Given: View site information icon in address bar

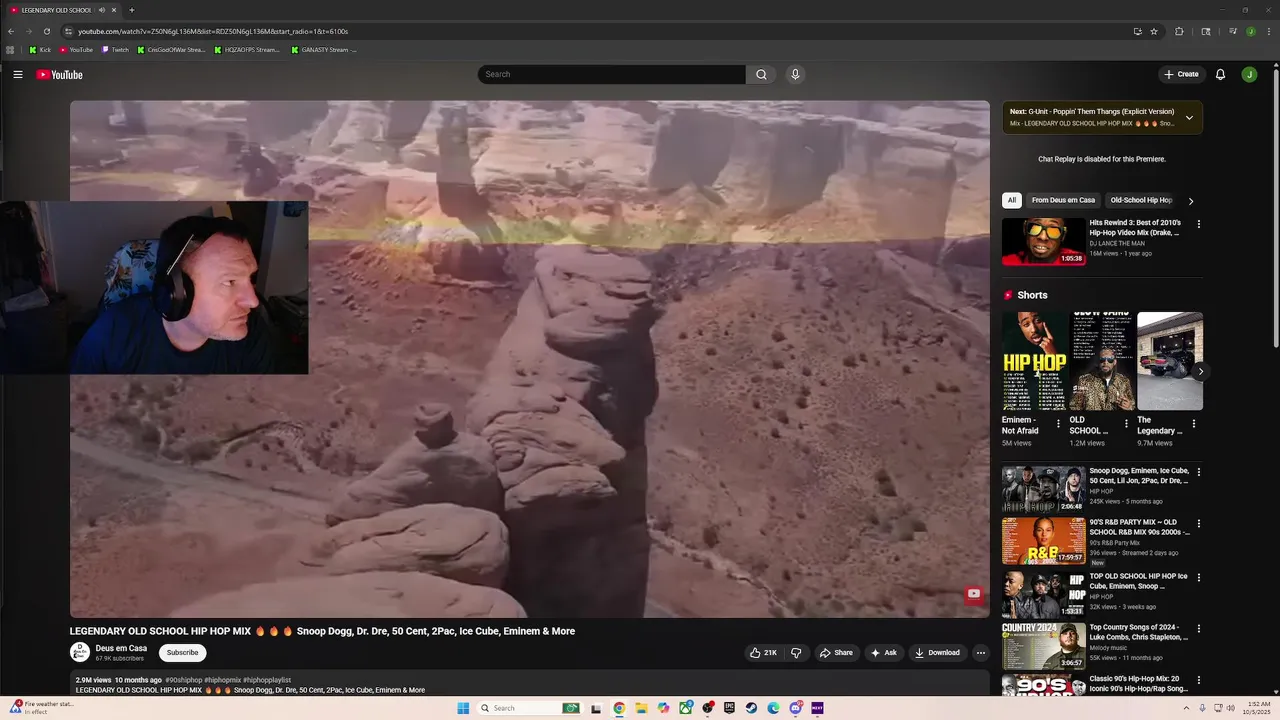Looking at the screenshot, I should tap(68, 31).
